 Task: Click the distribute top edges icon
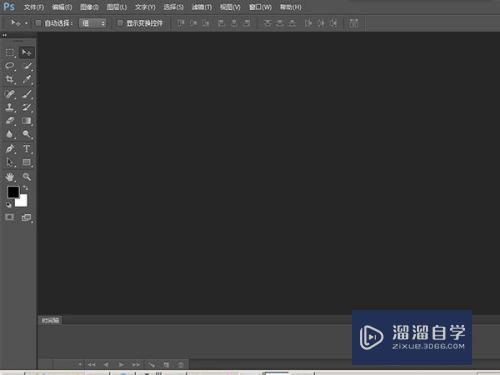point(267,23)
